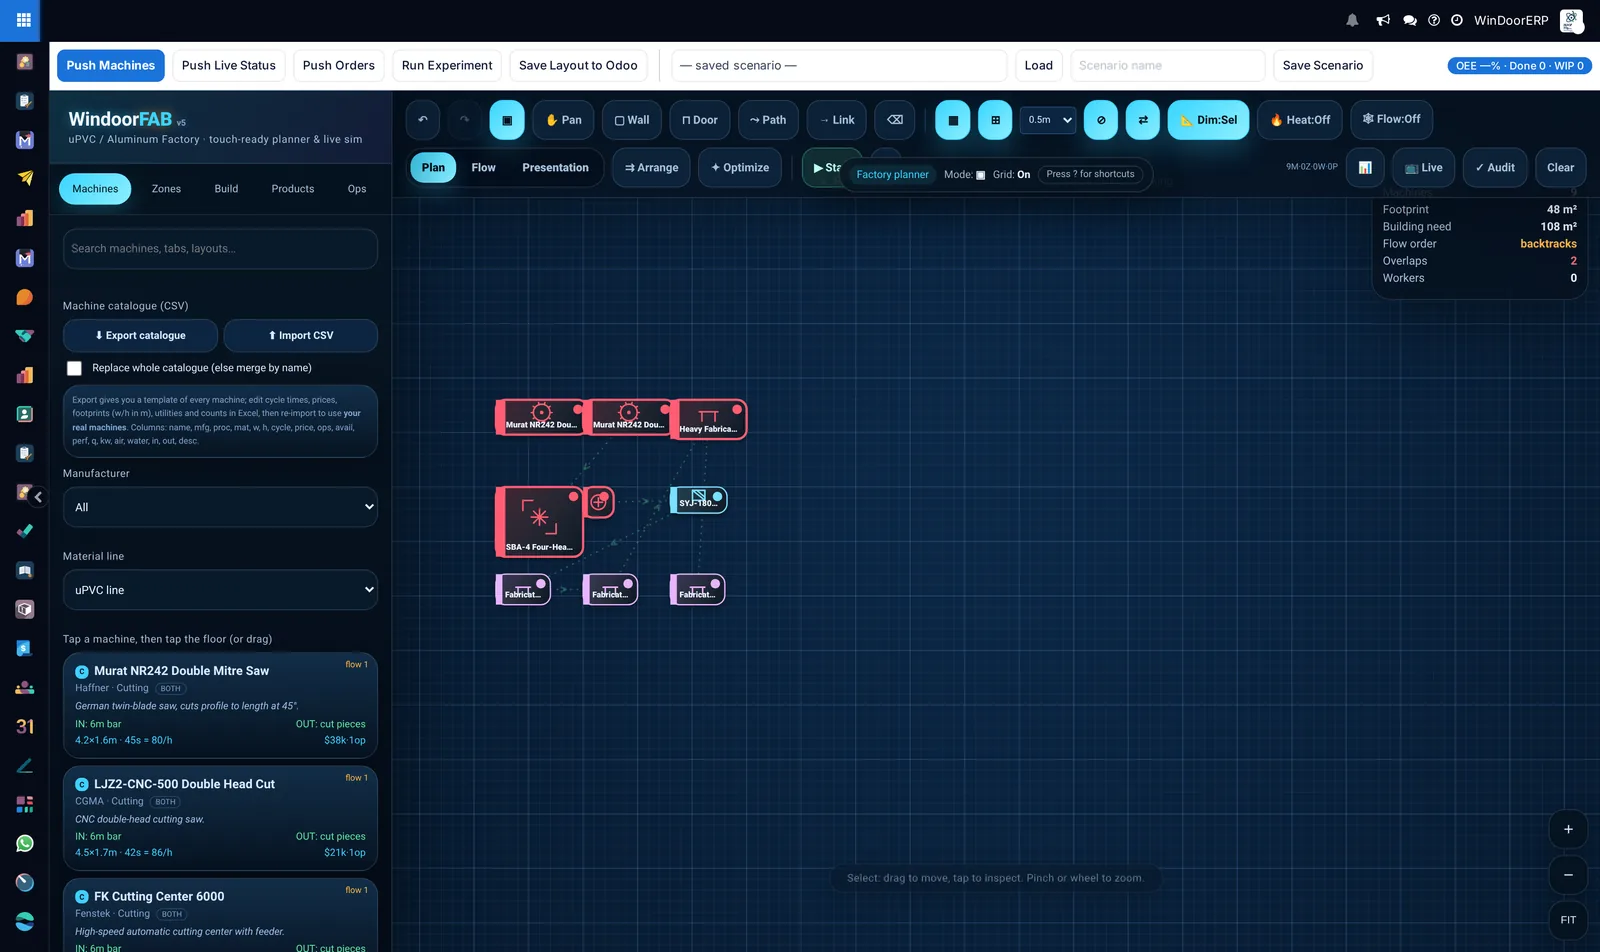Click the help question mark icon
1600x952 pixels.
coord(1434,20)
